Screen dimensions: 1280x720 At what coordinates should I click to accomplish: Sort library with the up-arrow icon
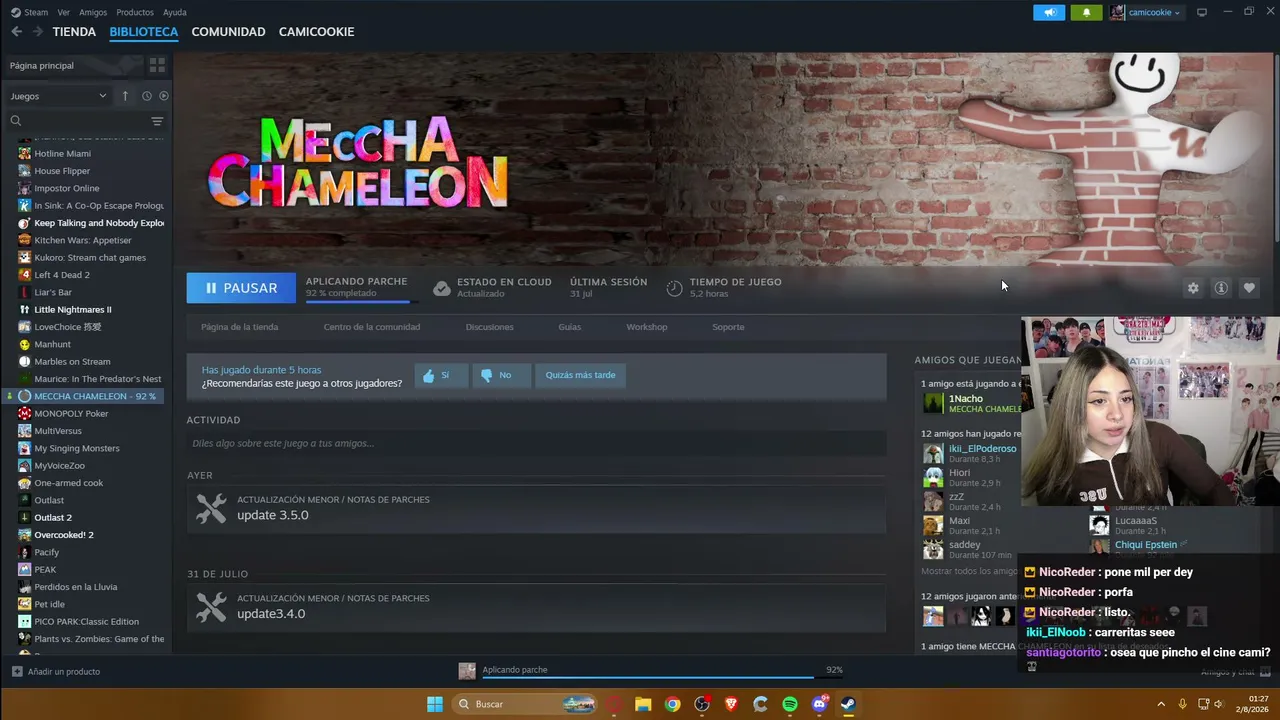pyautogui.click(x=125, y=96)
